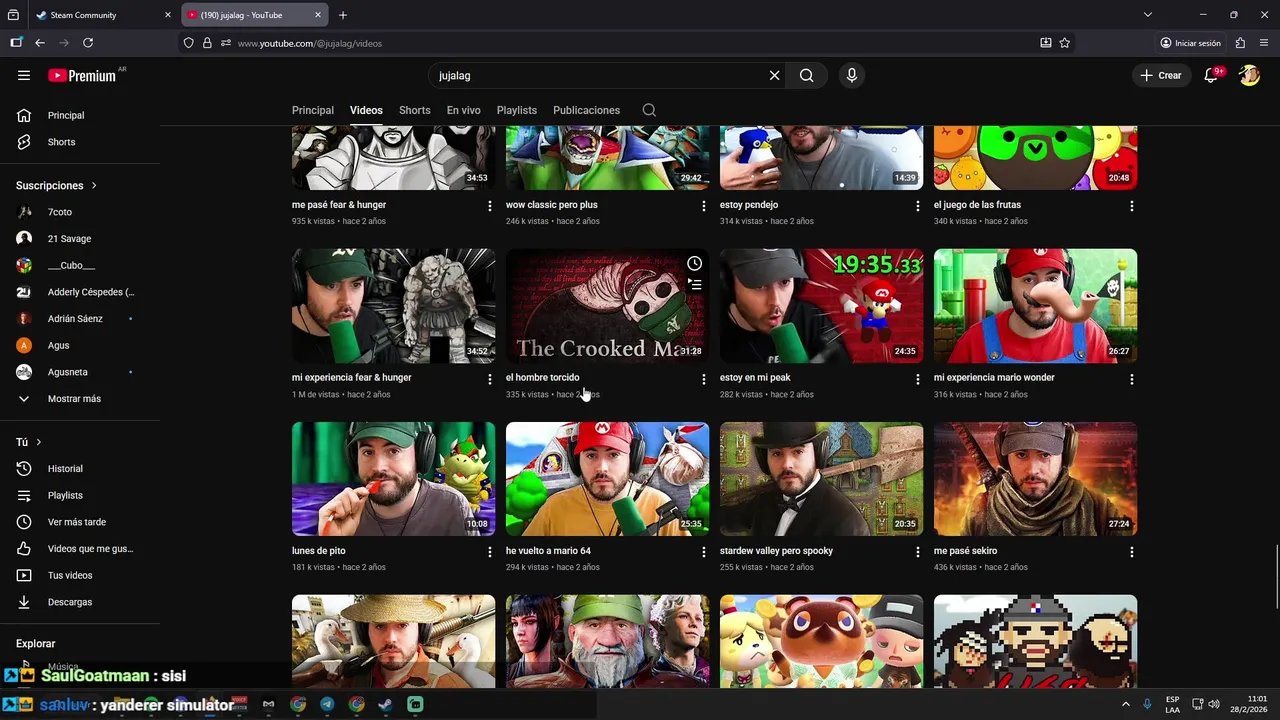
Task: Search within channel magnifier icon
Action: coord(649,110)
